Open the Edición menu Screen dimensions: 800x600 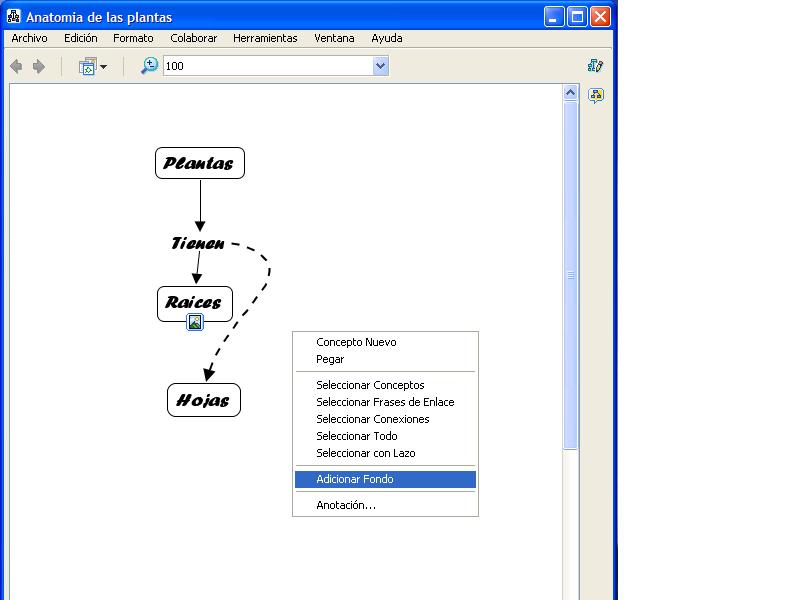tap(81, 38)
